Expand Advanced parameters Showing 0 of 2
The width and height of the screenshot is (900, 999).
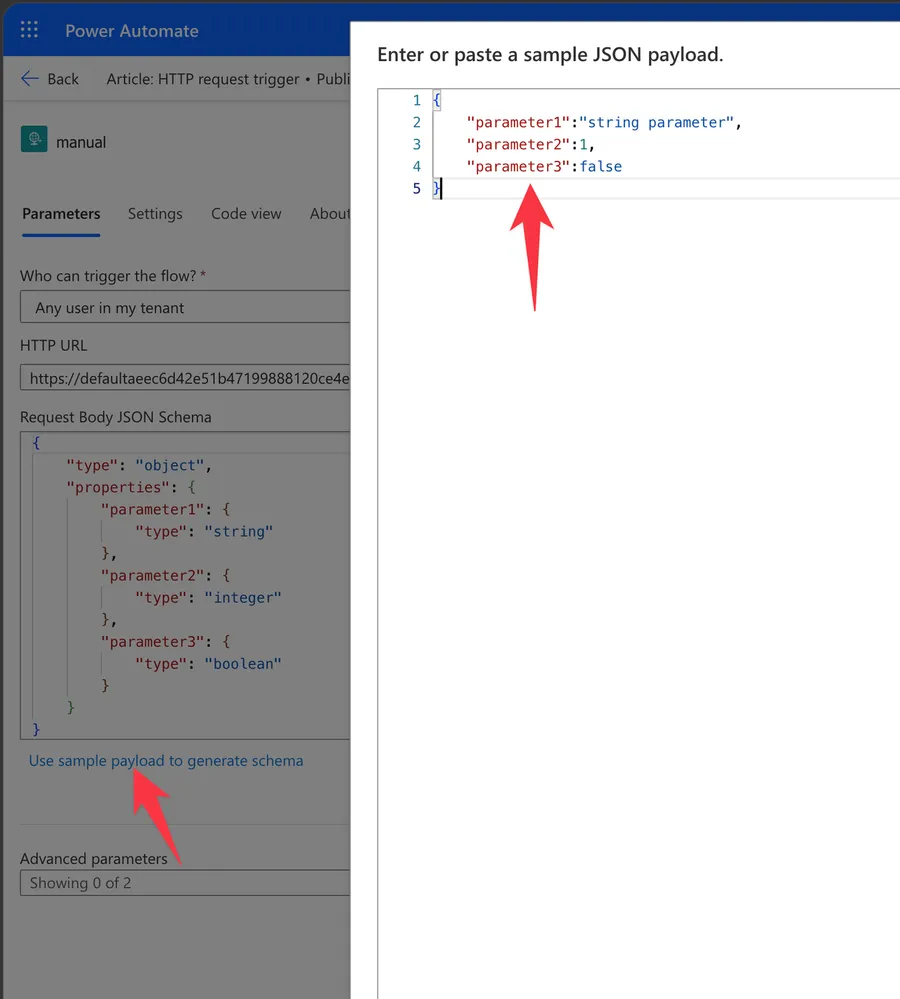point(185,883)
